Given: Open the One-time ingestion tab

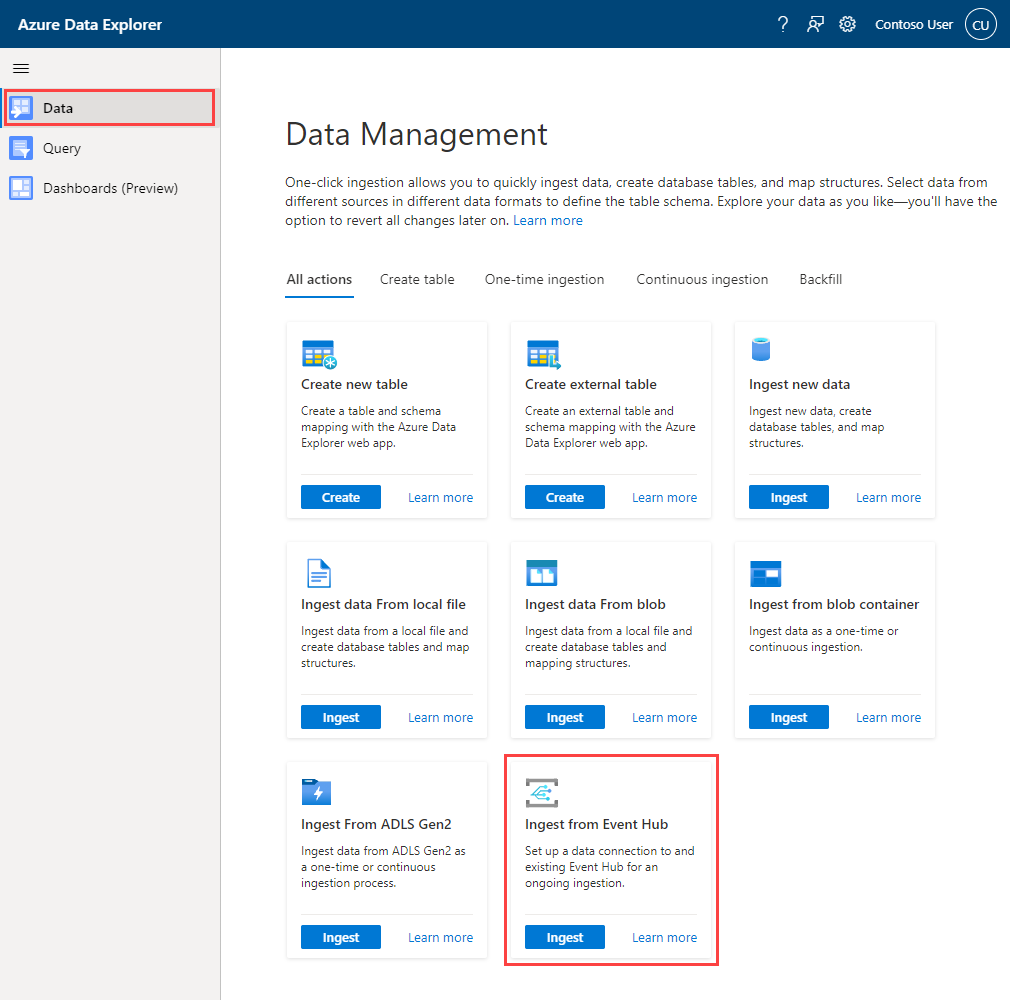Looking at the screenshot, I should [x=544, y=279].
